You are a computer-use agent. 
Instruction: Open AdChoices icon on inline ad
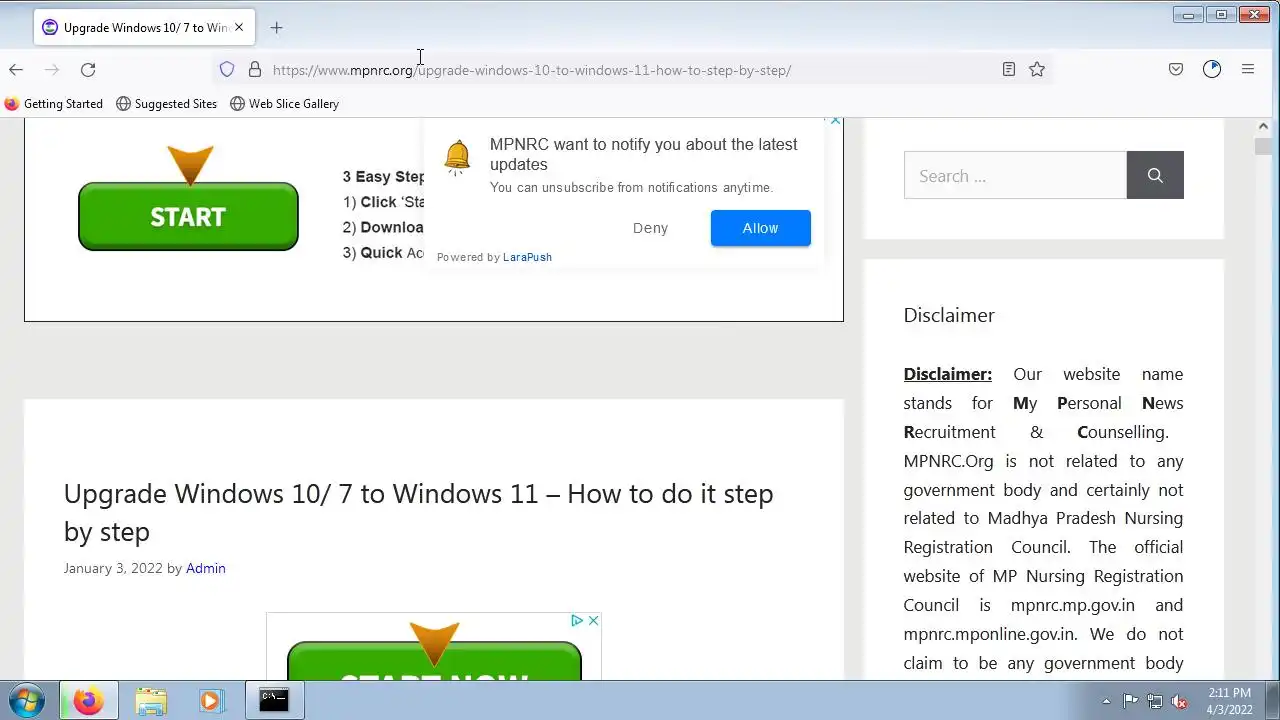point(577,620)
